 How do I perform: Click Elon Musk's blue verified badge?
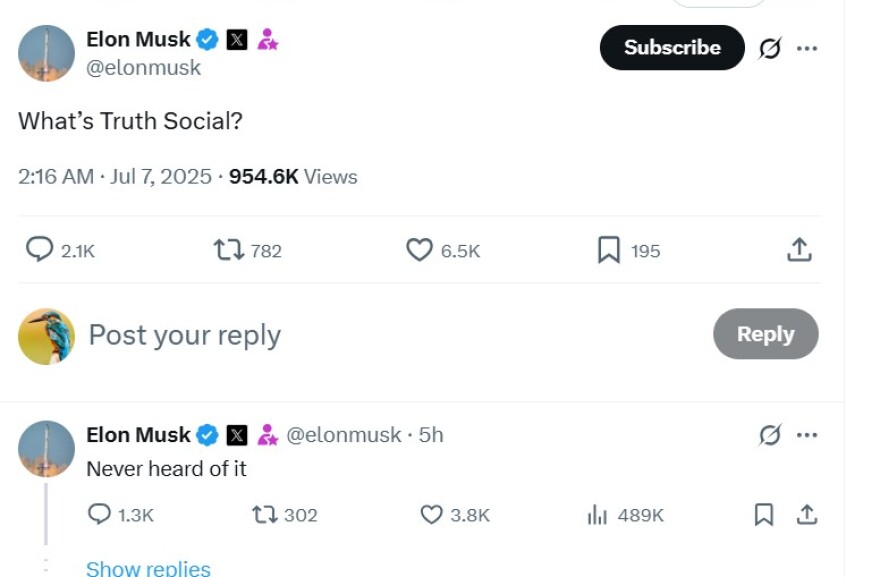pos(206,39)
